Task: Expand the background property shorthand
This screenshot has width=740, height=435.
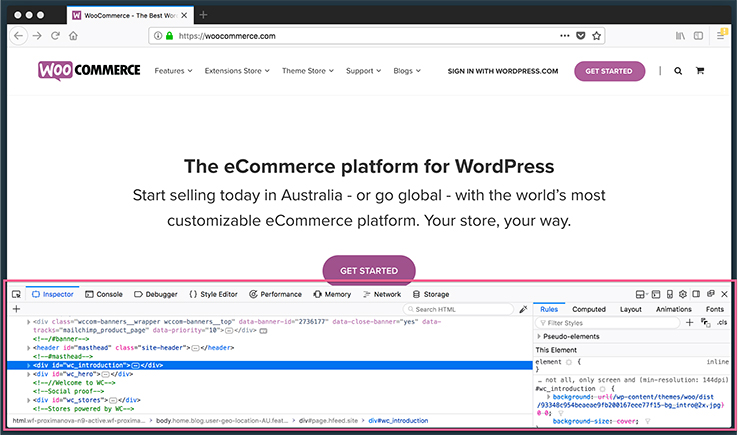Action: pyautogui.click(x=548, y=397)
